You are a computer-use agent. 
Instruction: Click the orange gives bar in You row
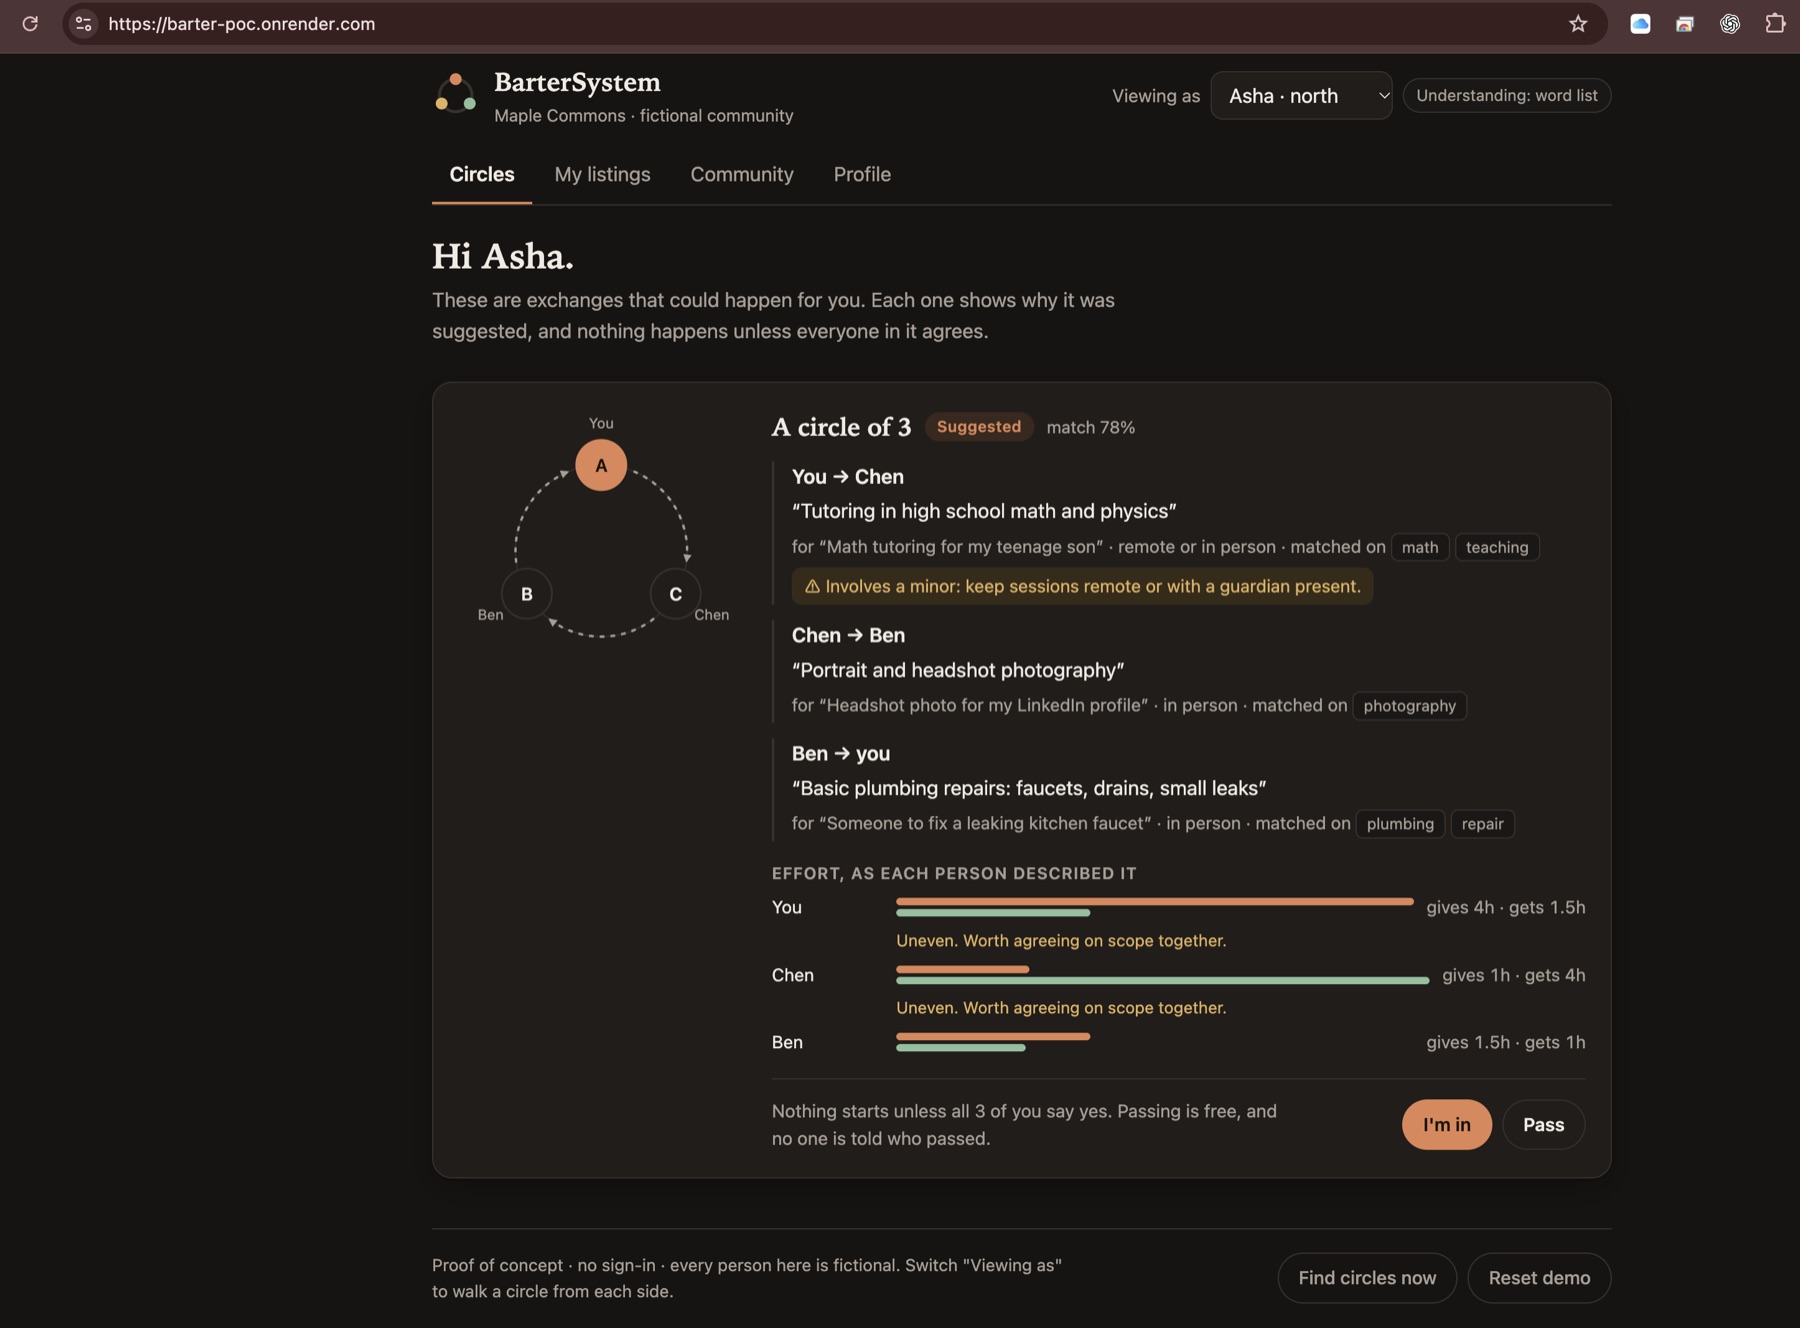pos(1155,901)
